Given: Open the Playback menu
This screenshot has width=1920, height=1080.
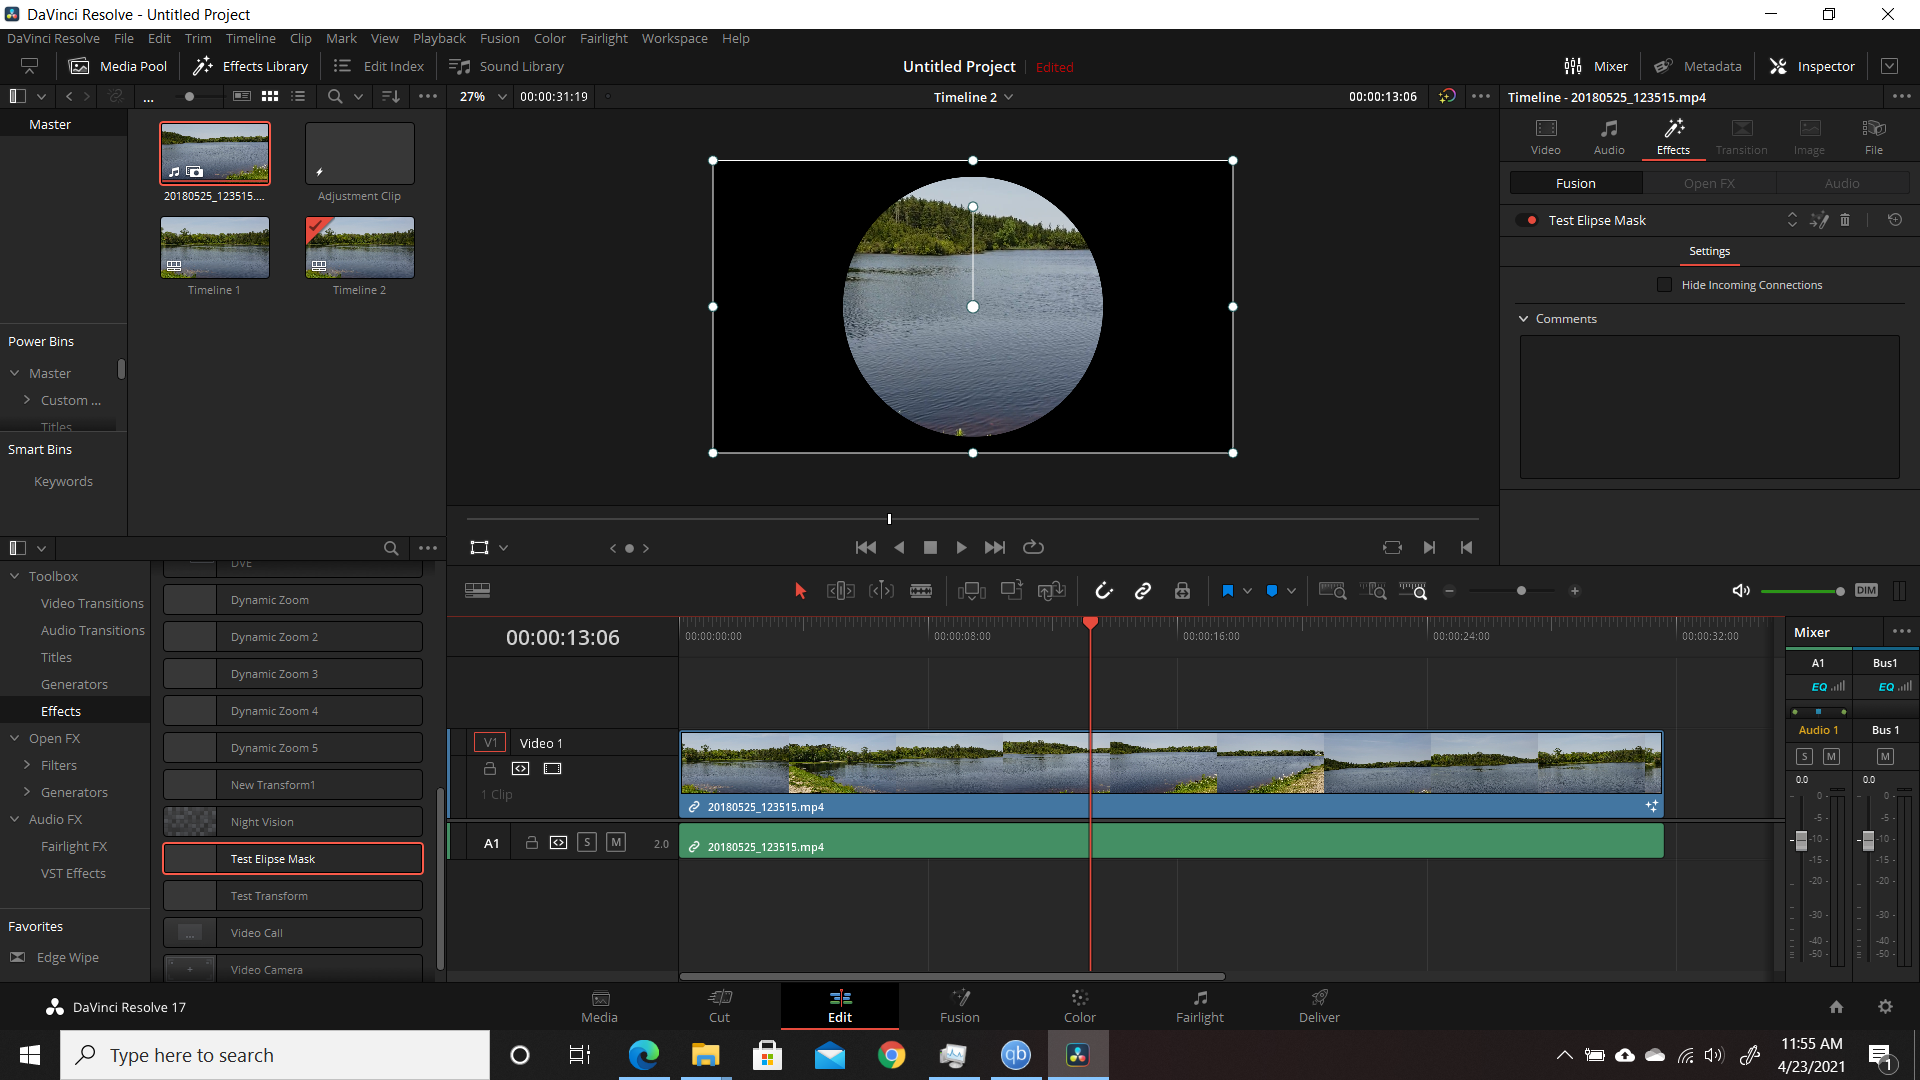Looking at the screenshot, I should [439, 38].
